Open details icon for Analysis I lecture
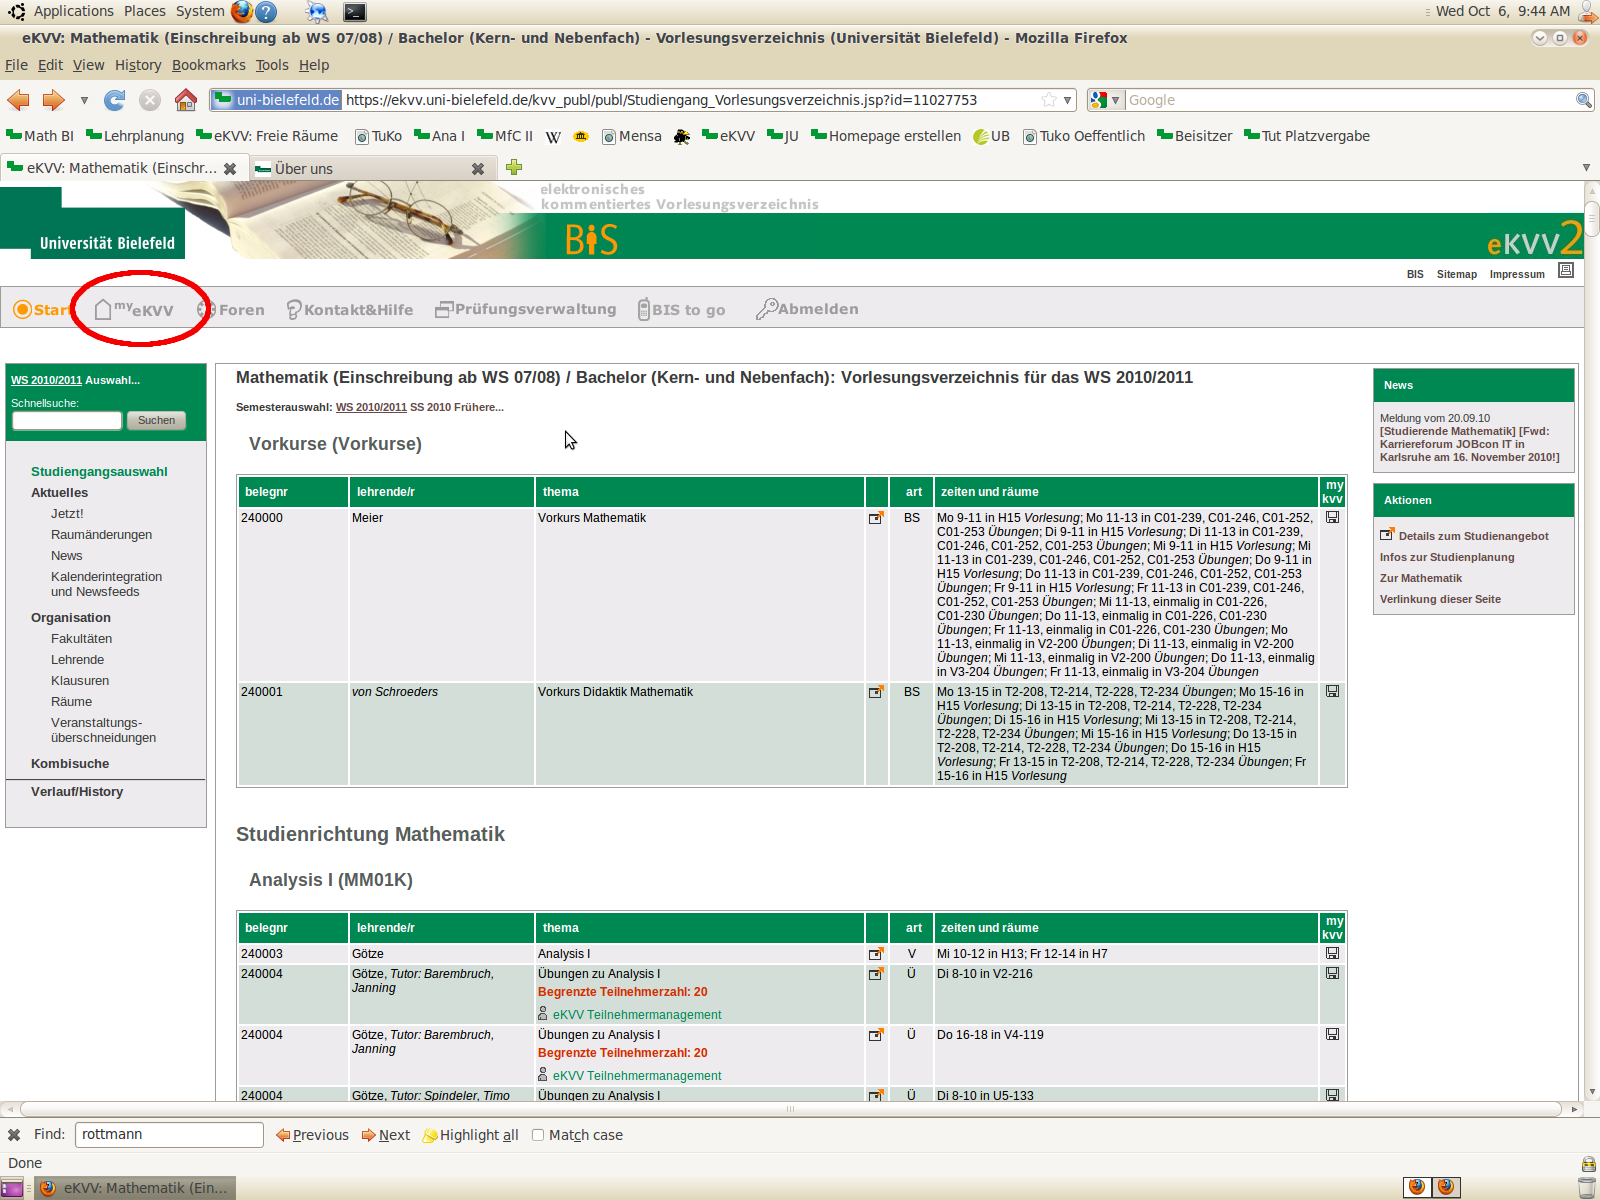 click(x=876, y=954)
